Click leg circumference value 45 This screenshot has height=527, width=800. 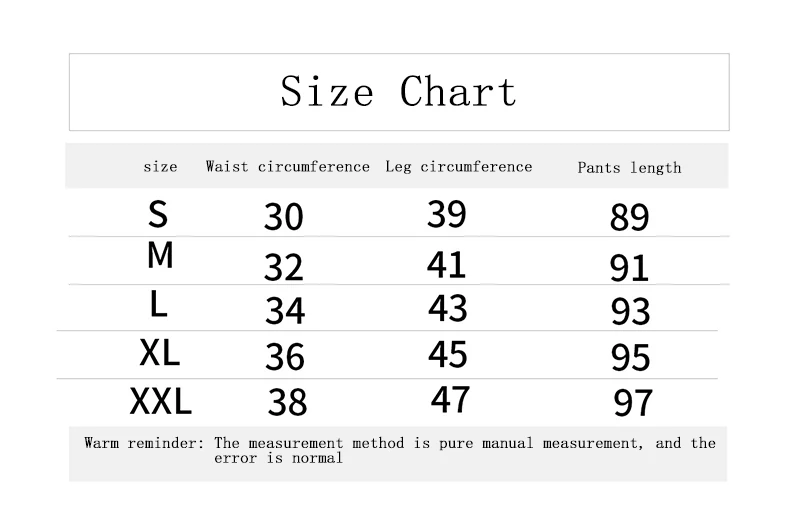pos(448,354)
